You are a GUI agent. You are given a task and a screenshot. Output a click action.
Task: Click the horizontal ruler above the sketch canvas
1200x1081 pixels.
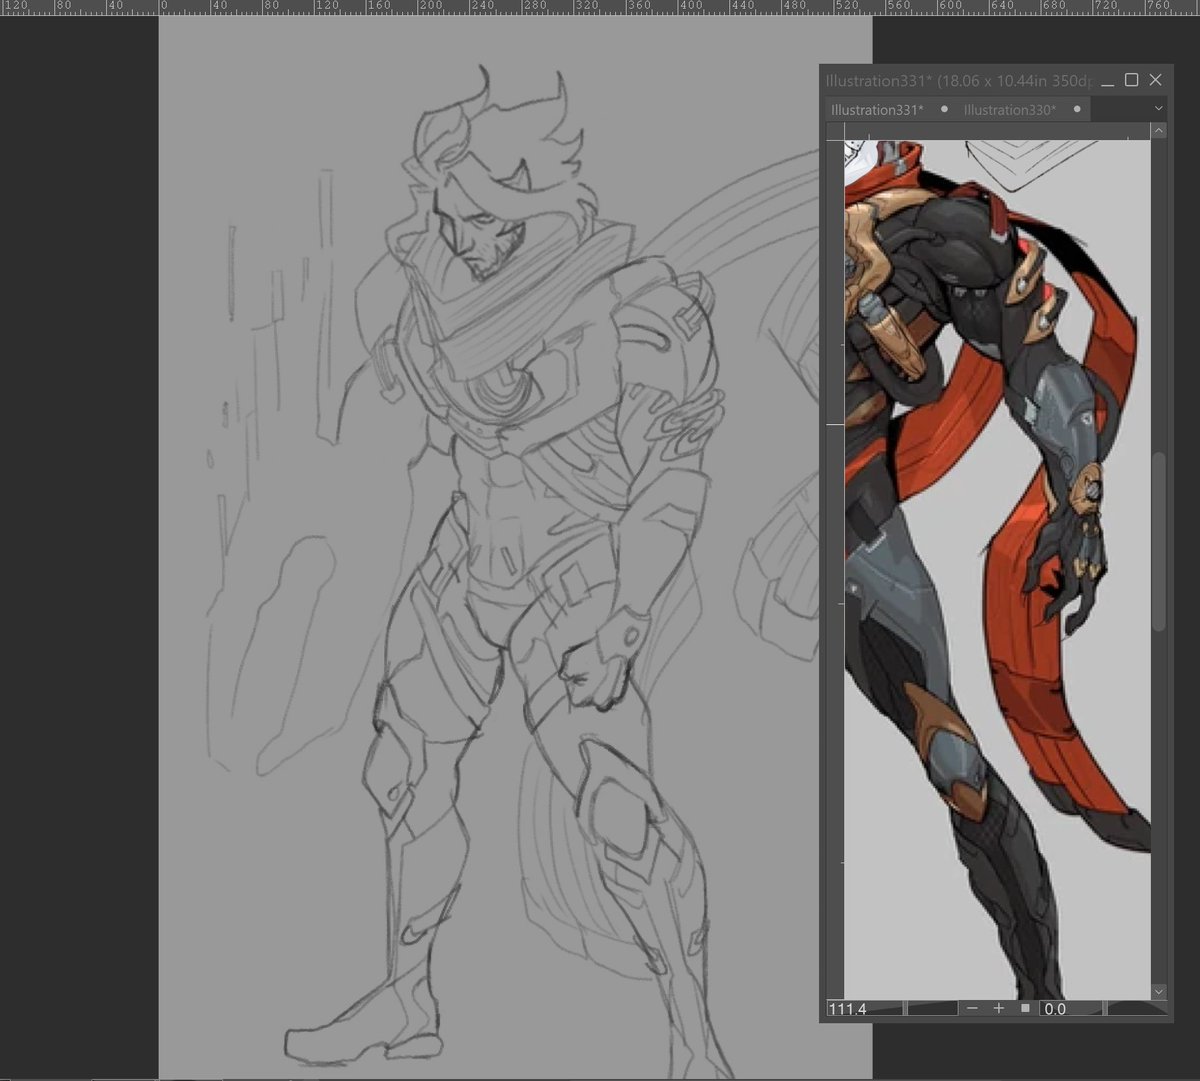(600, 7)
